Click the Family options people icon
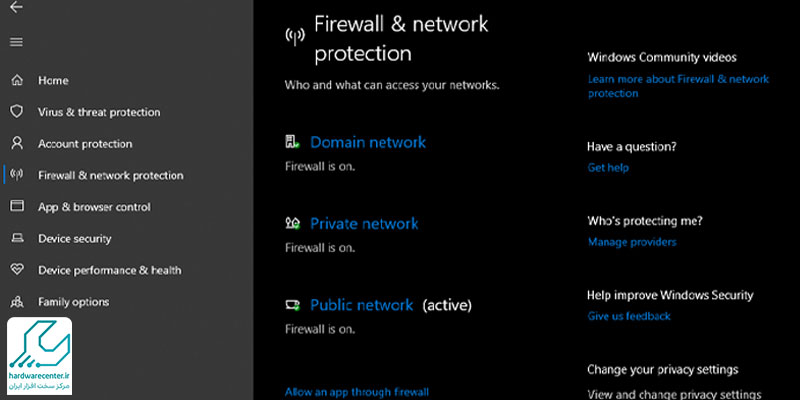800x400 pixels. (x=17, y=302)
